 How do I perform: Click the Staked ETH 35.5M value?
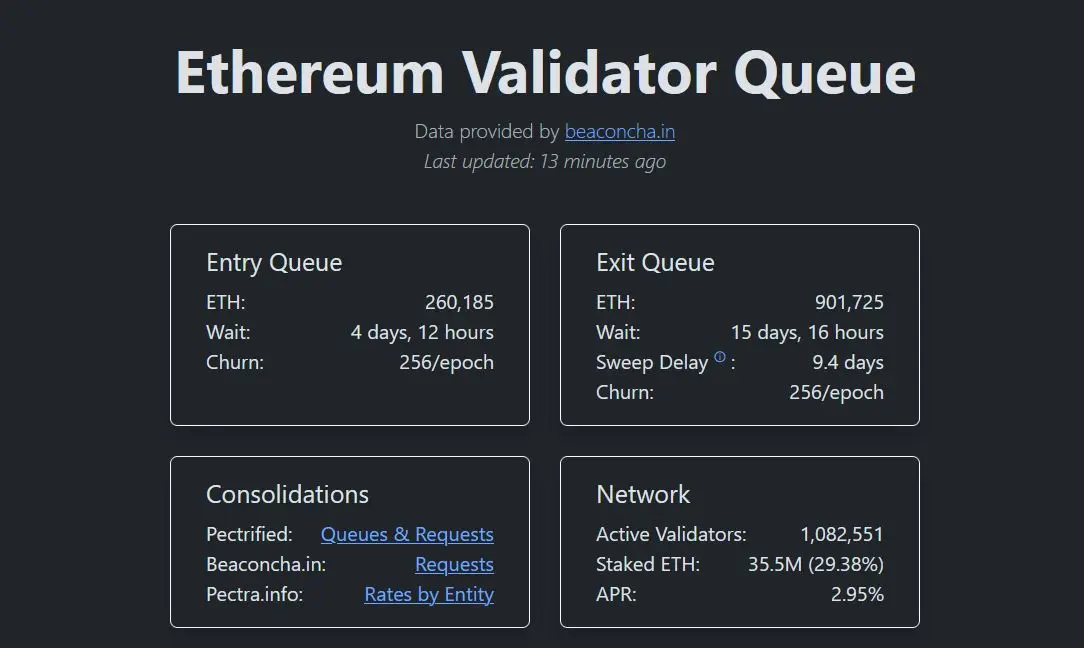click(816, 564)
